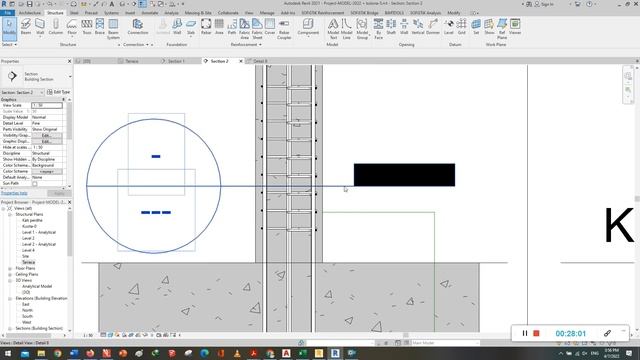The width and height of the screenshot is (640, 360).
Task: Switch to the Detail 0 view tab
Action: pos(260,61)
